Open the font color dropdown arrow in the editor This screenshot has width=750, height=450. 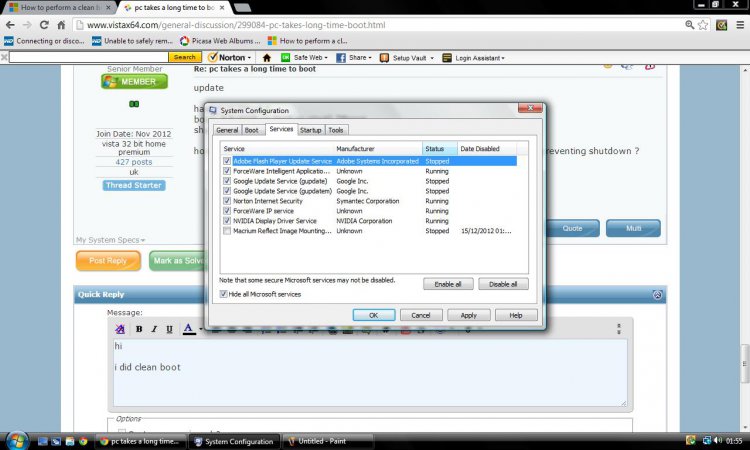click(x=201, y=329)
